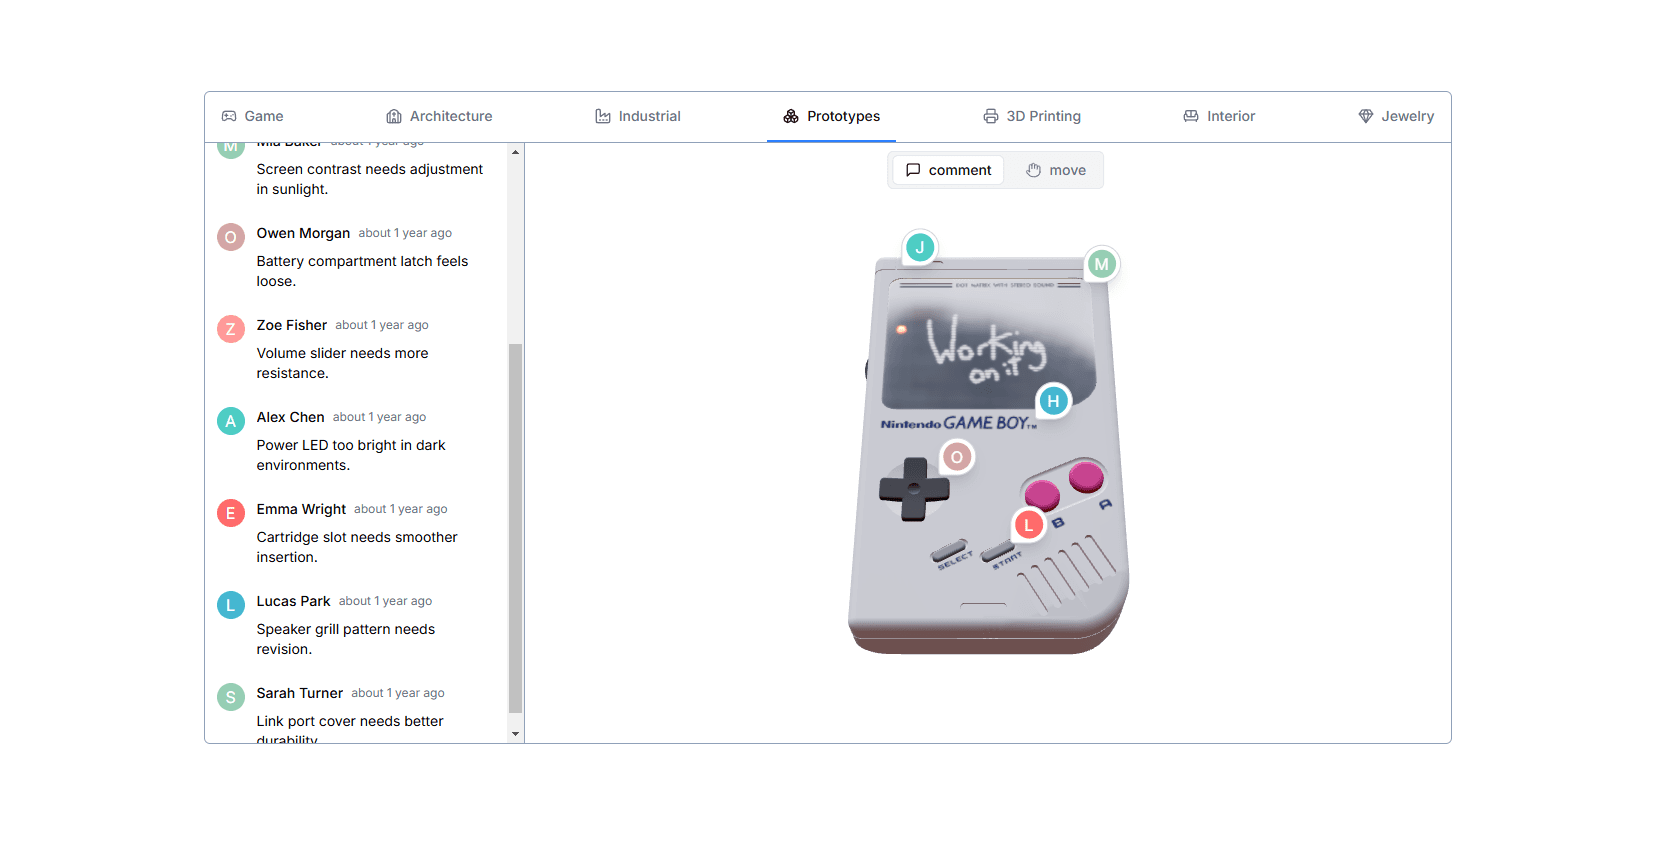This screenshot has height=858, width=1677.
Task: Click the name "Zoe Fisher"
Action: (292, 325)
